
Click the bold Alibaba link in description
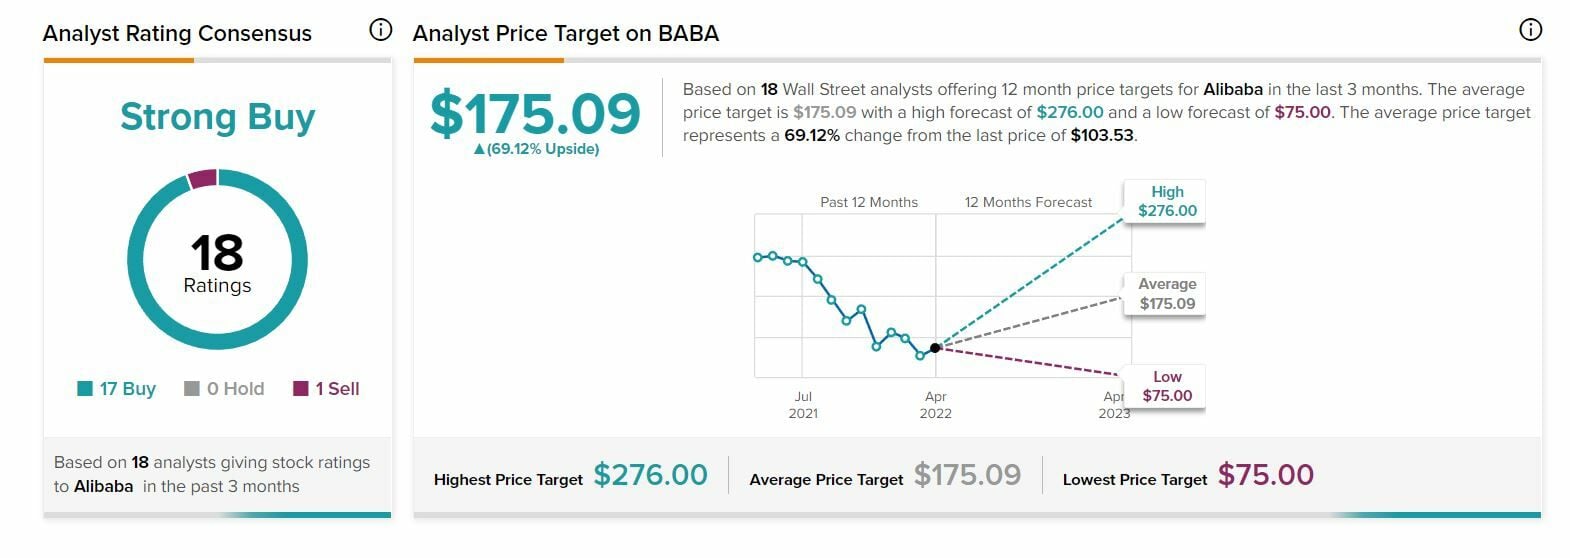[x=1232, y=89]
